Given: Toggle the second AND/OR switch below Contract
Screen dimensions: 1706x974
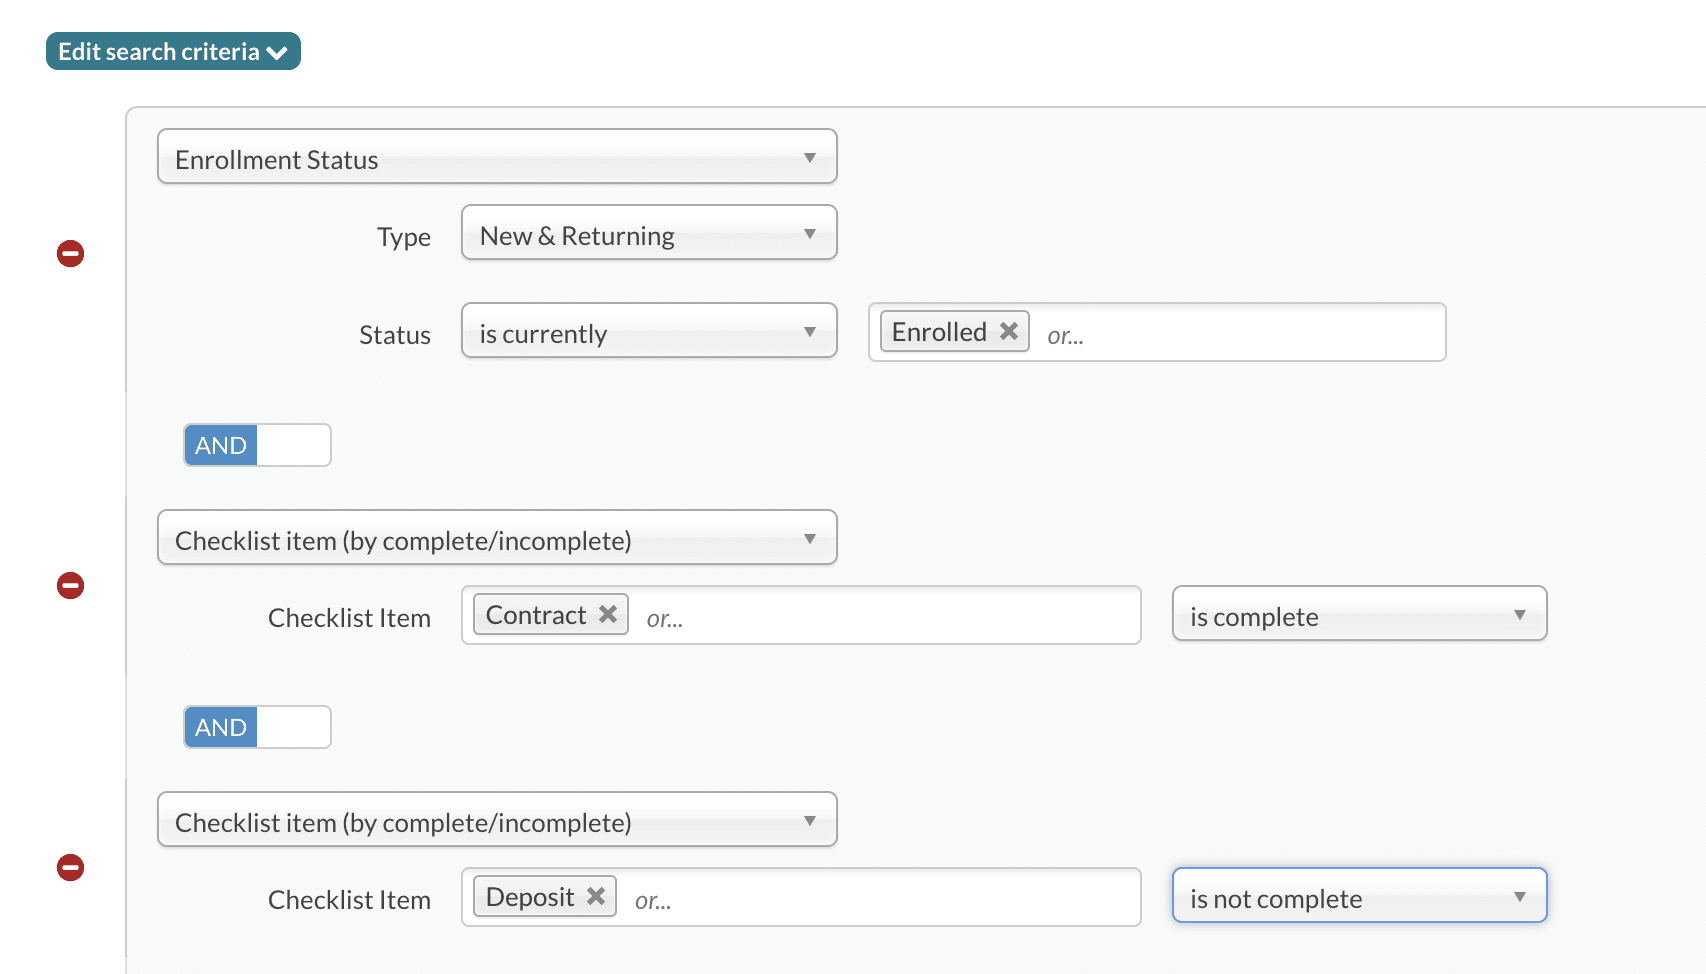Looking at the screenshot, I should 257,727.
